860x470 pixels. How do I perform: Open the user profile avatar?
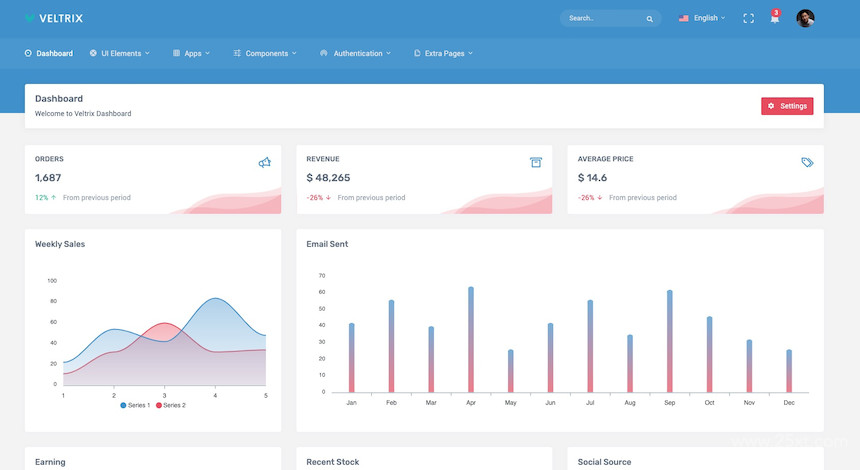pyautogui.click(x=805, y=18)
